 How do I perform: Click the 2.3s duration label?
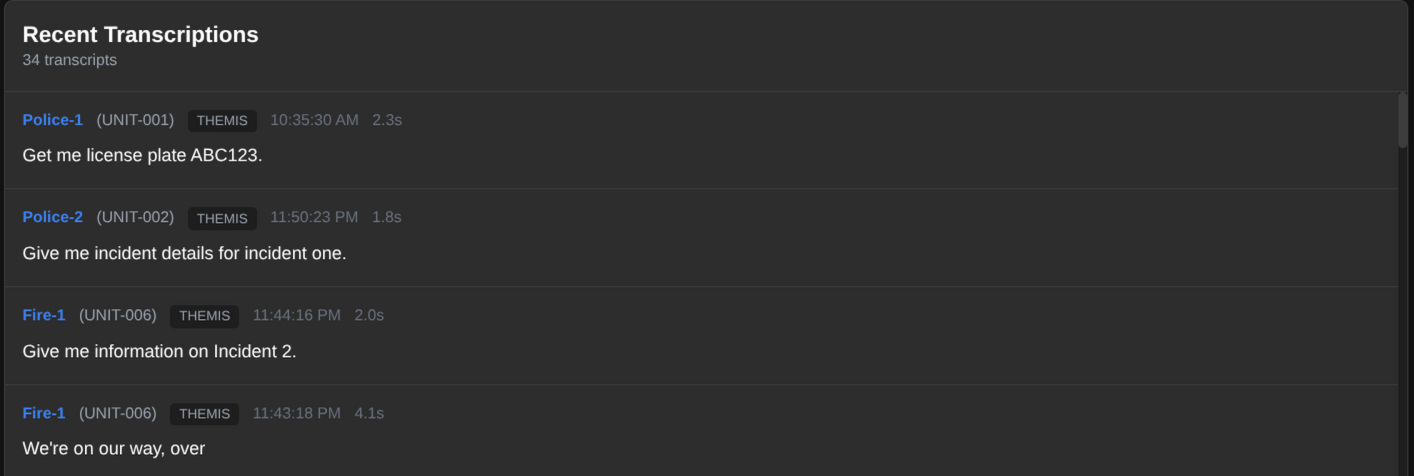coord(387,120)
